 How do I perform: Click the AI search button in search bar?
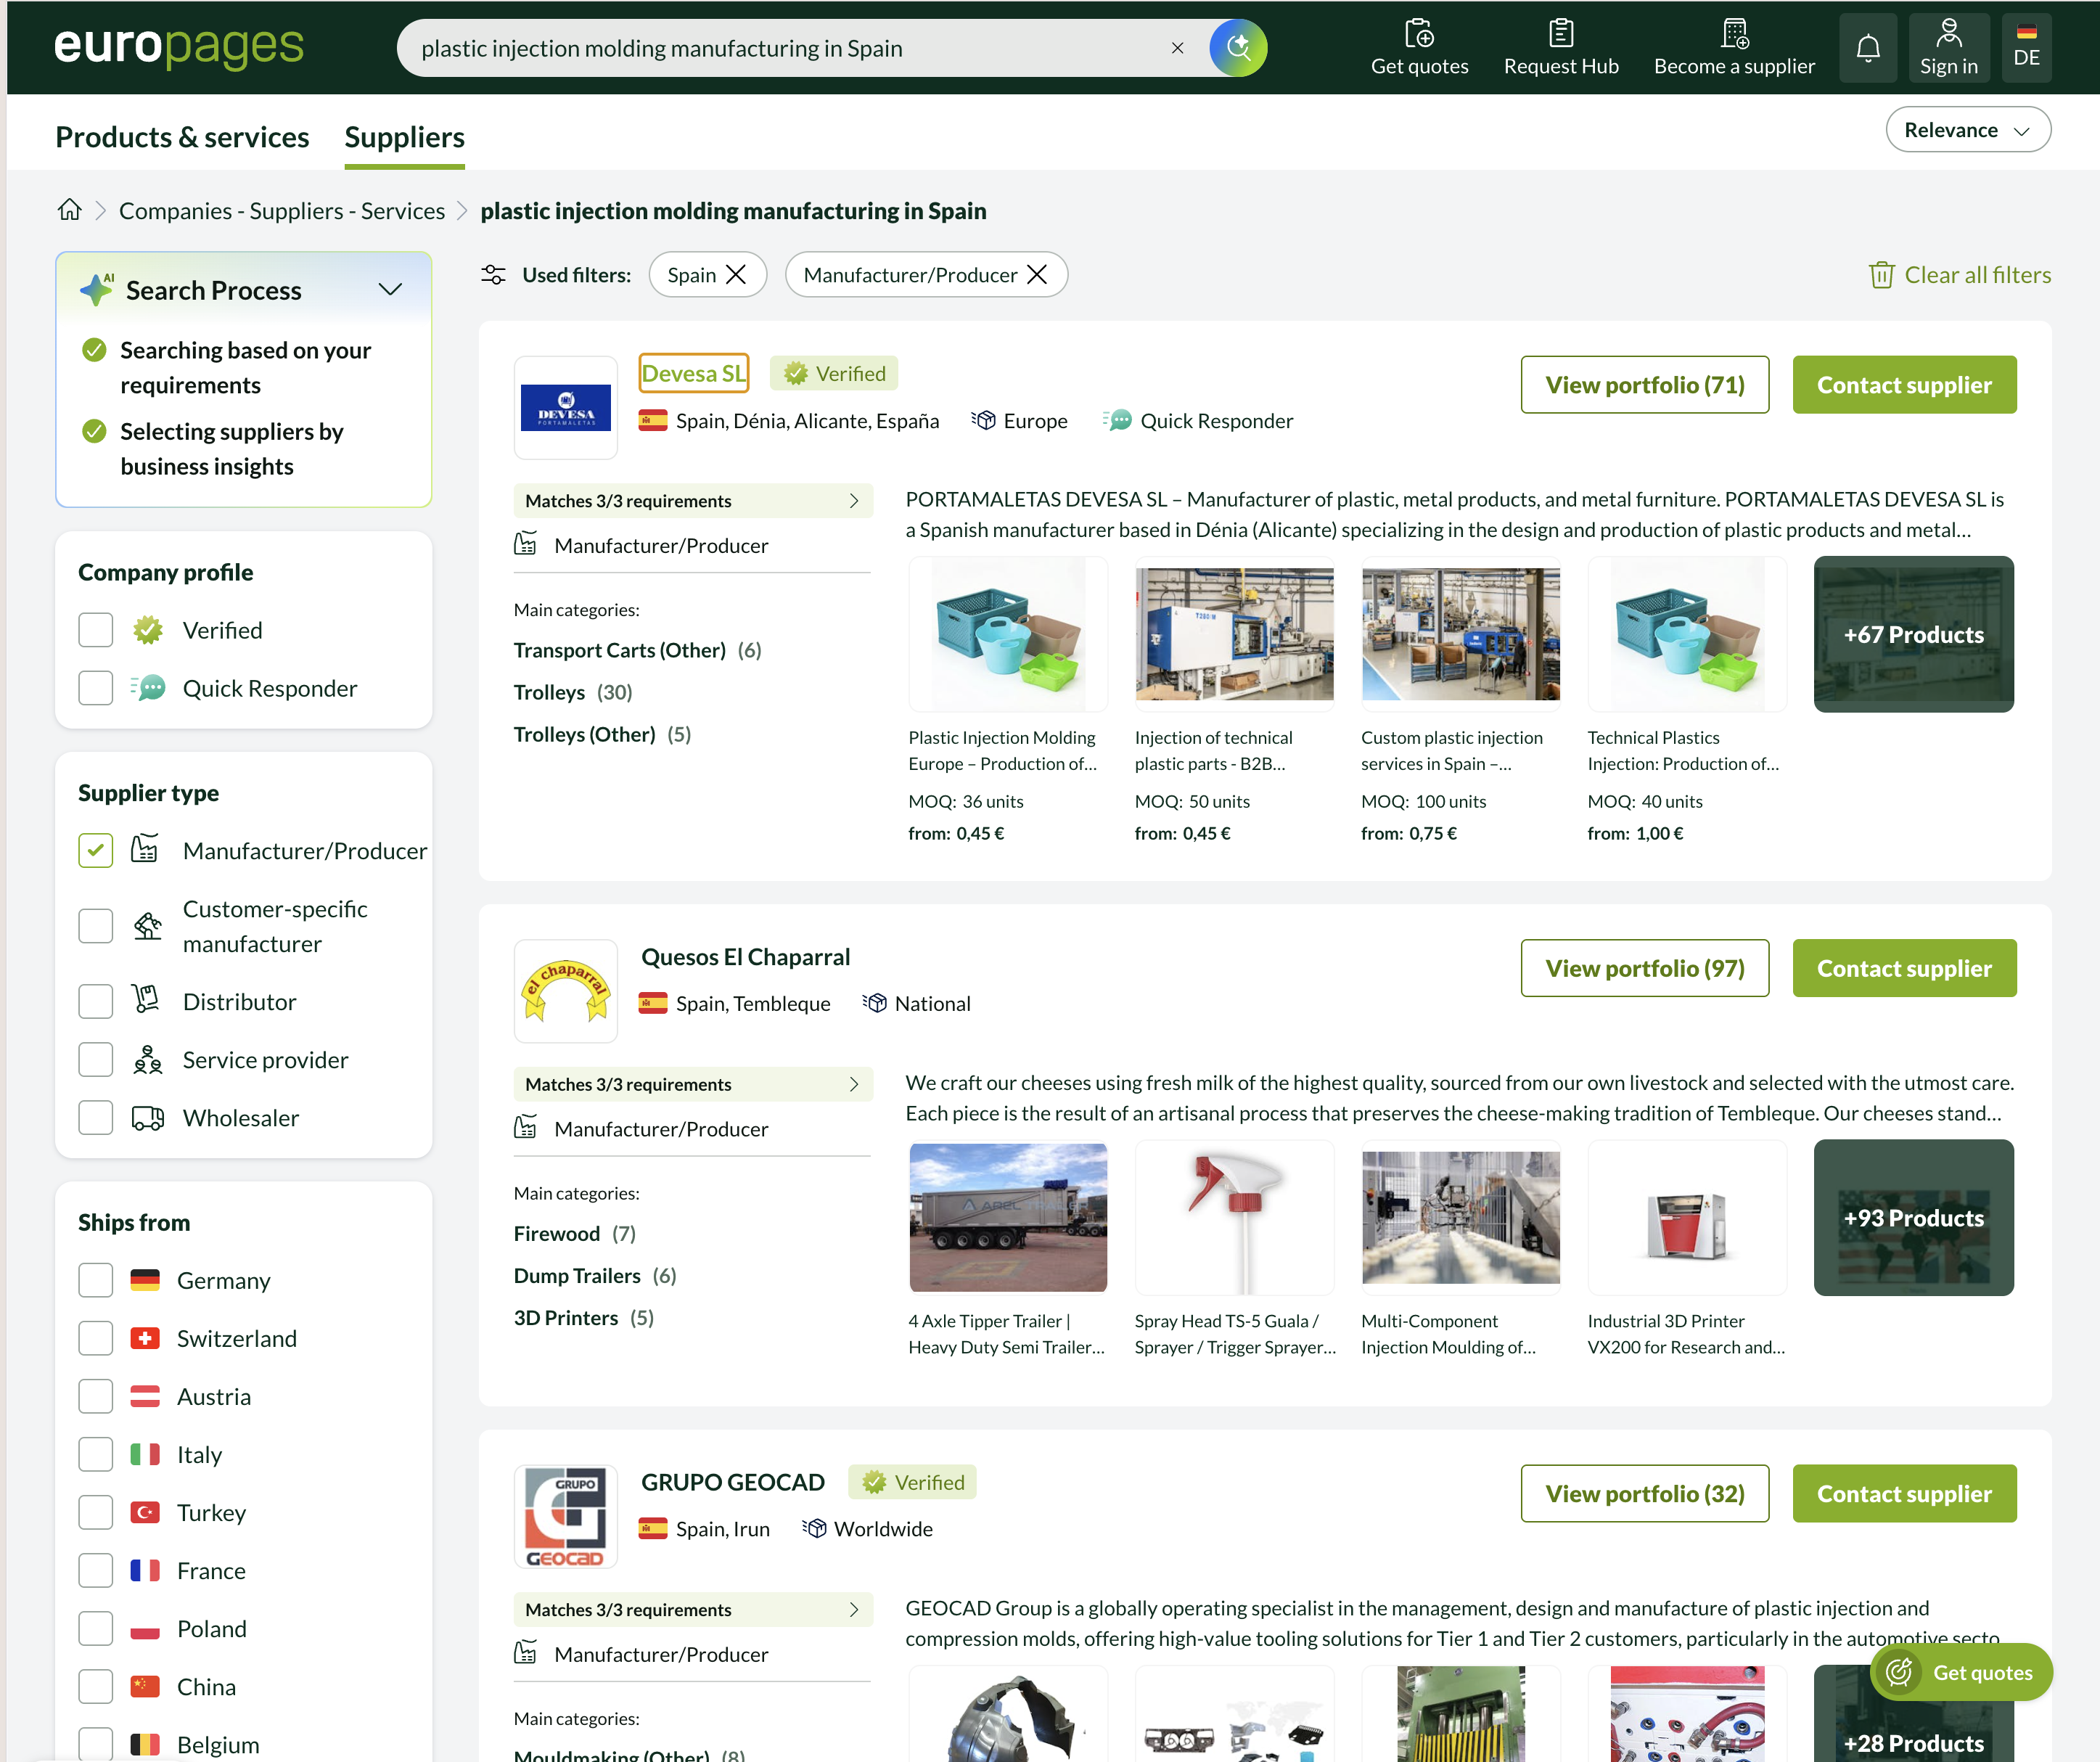[1238, 47]
